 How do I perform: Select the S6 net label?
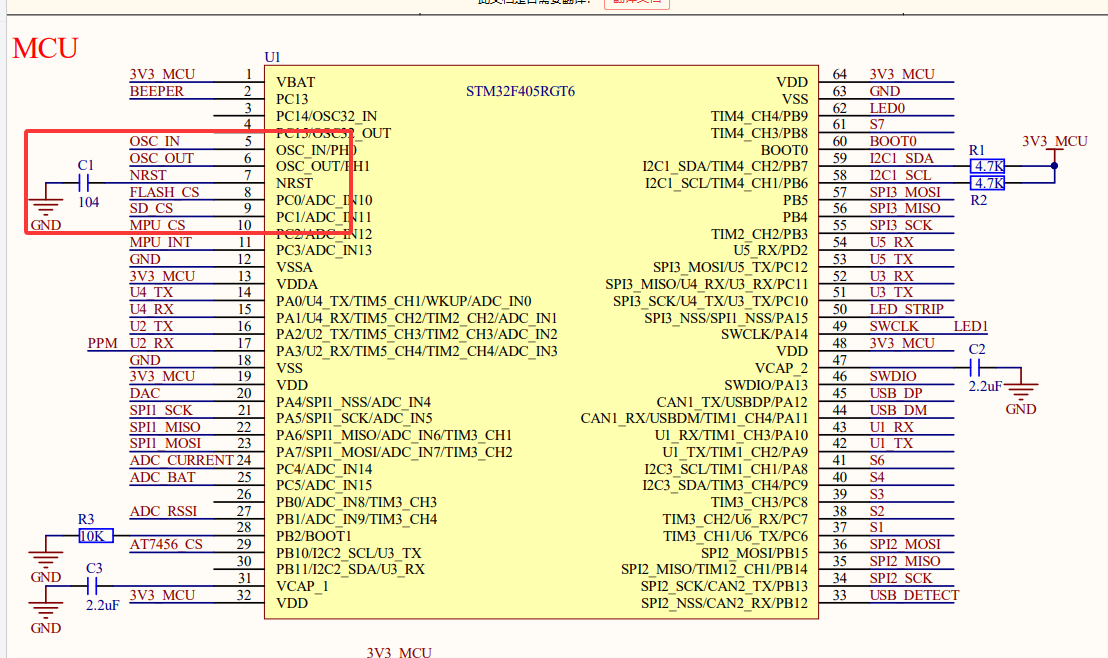[877, 461]
